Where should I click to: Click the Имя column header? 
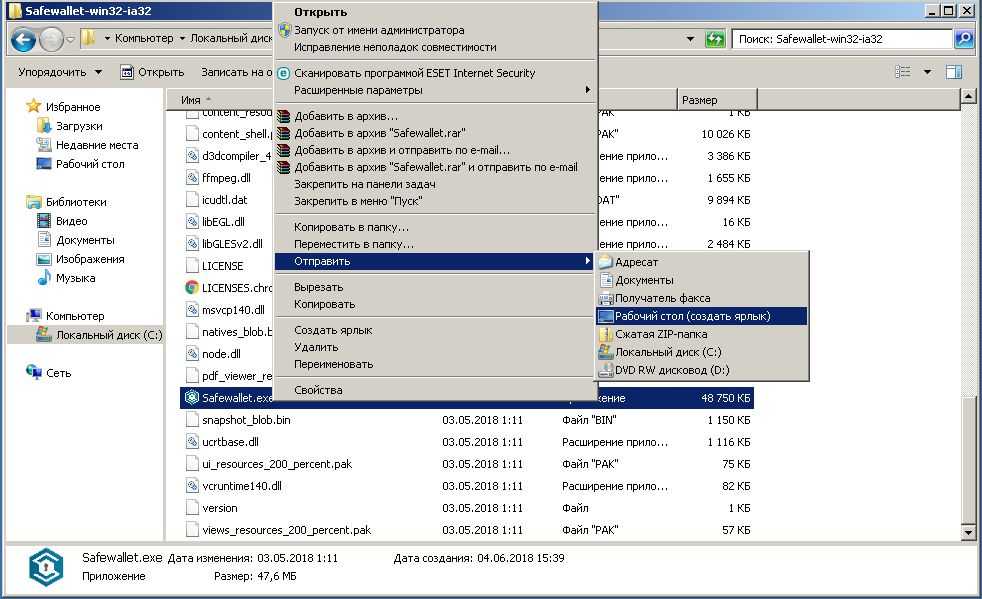[220, 100]
